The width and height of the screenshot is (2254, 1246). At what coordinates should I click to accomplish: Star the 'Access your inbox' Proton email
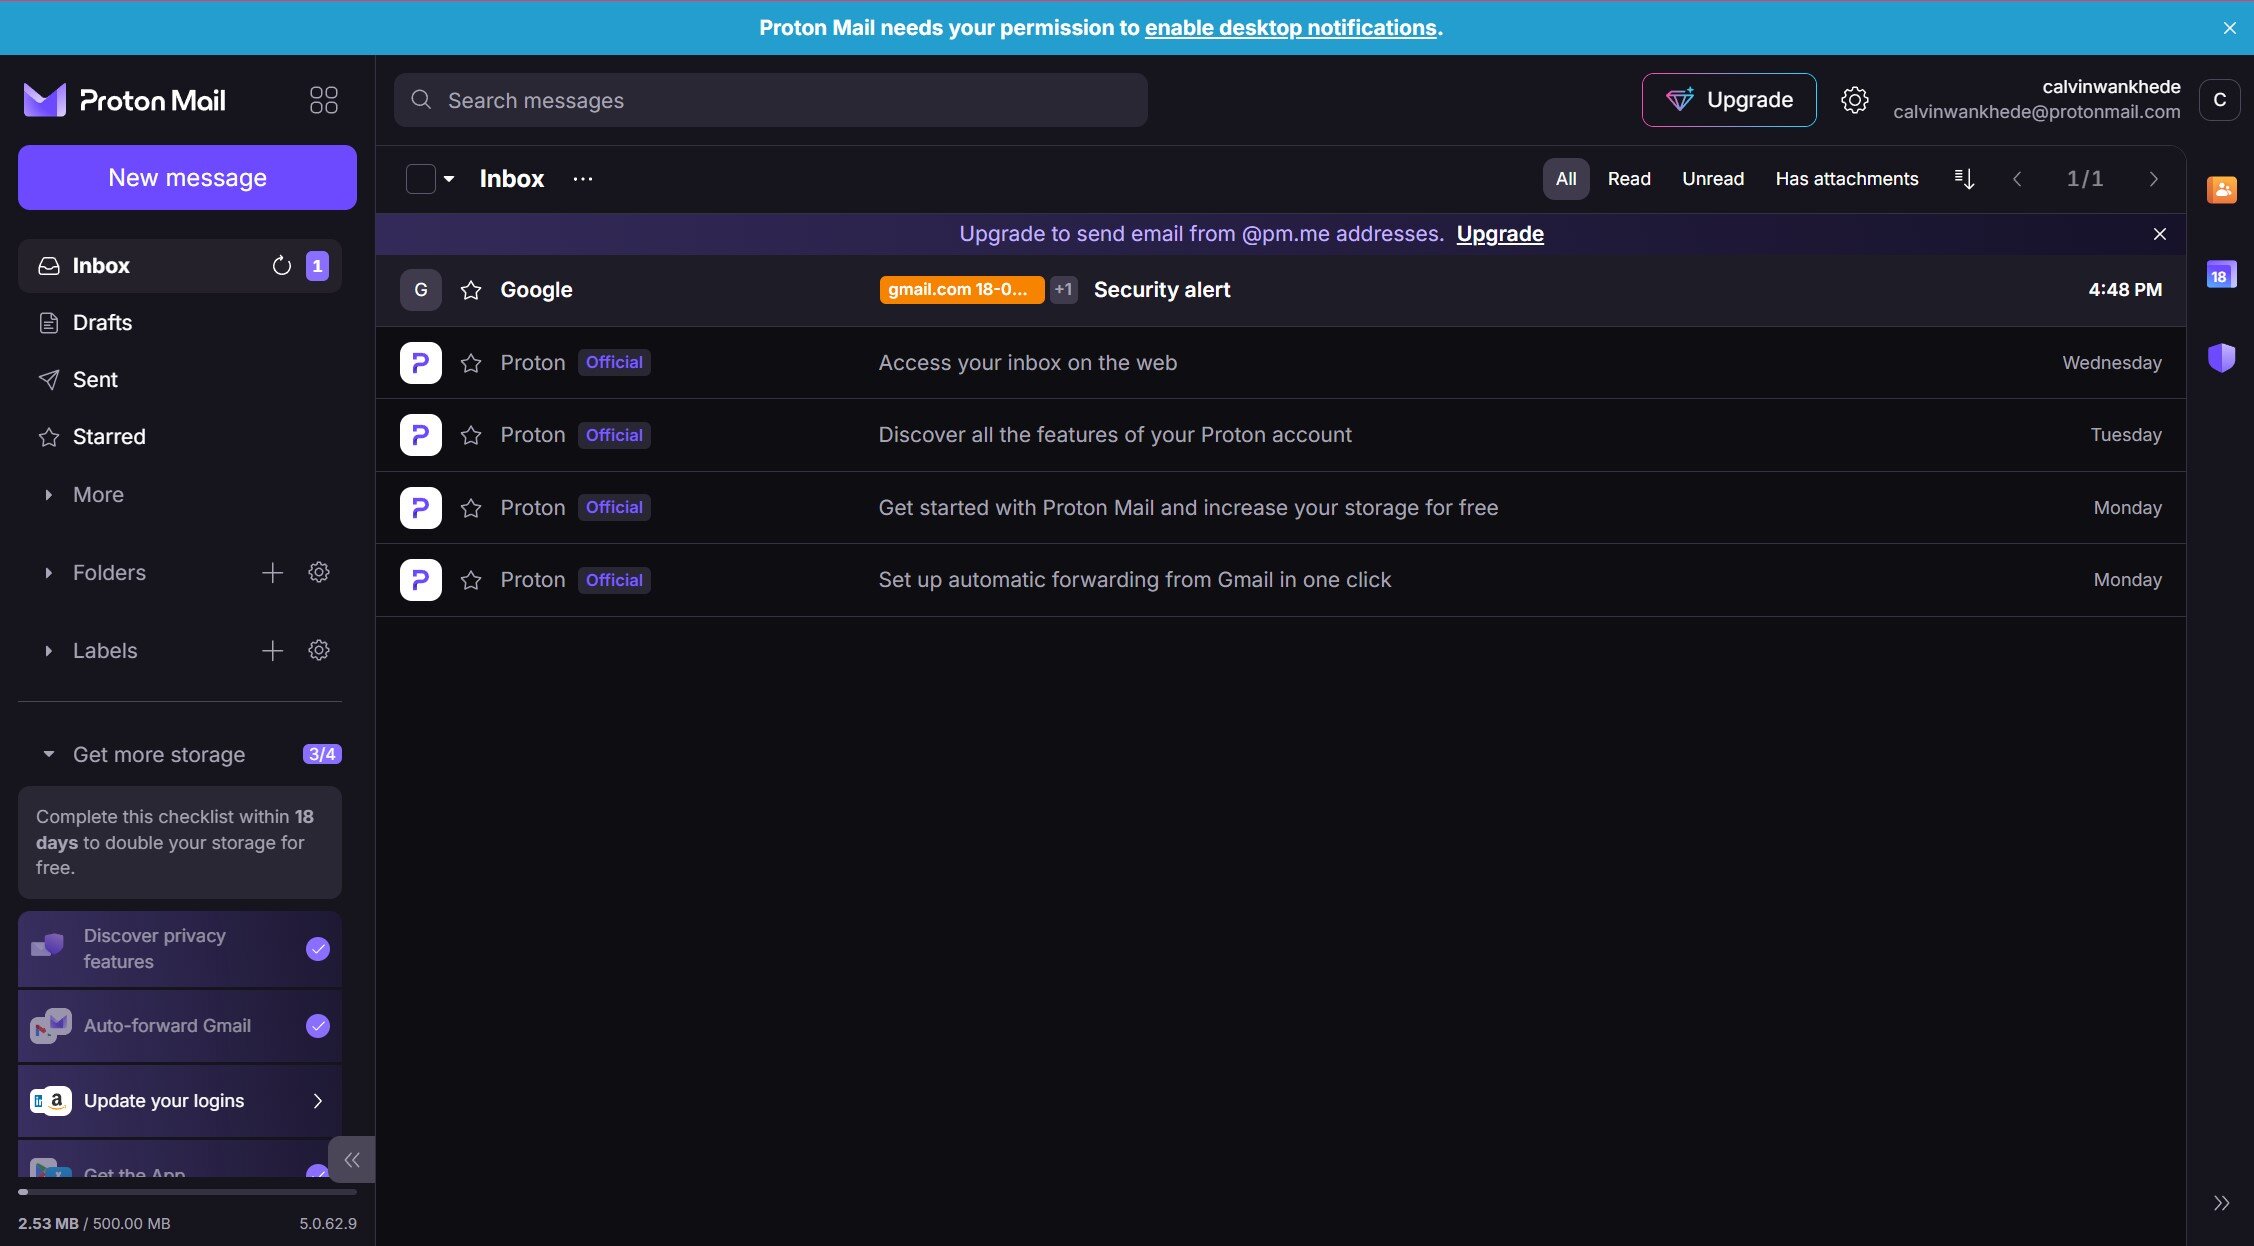471,363
